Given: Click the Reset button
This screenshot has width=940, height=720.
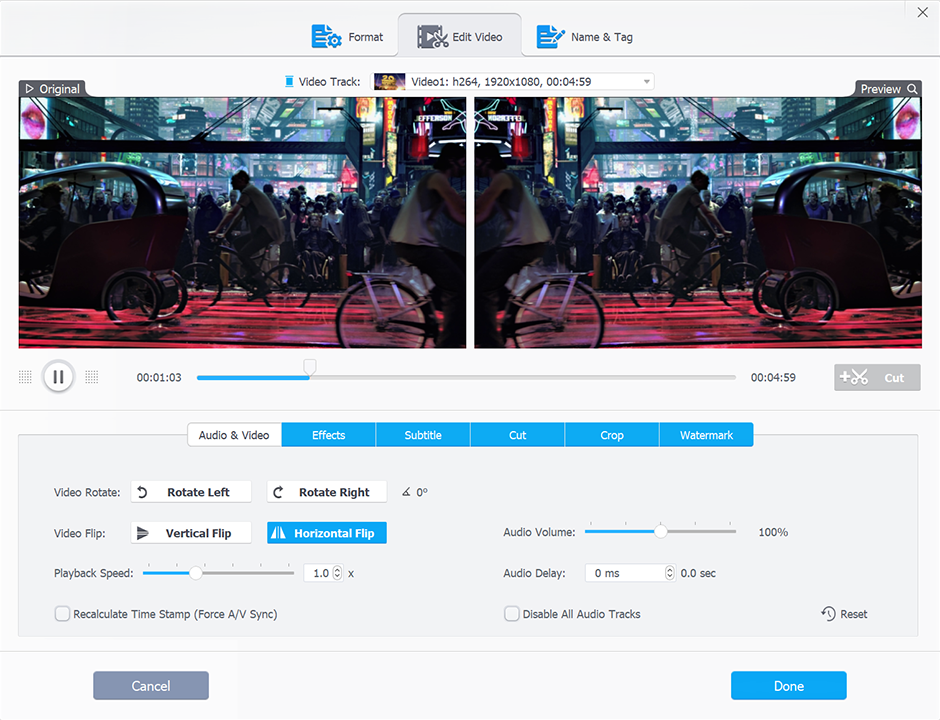Looking at the screenshot, I should click(844, 614).
